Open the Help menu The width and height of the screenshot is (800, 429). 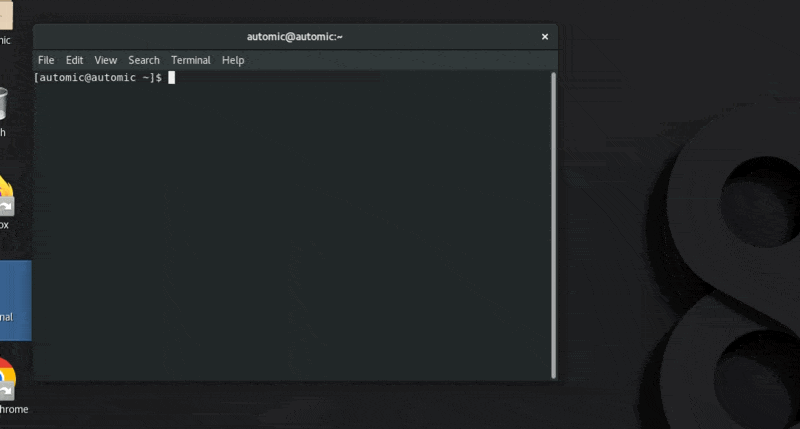click(x=233, y=60)
